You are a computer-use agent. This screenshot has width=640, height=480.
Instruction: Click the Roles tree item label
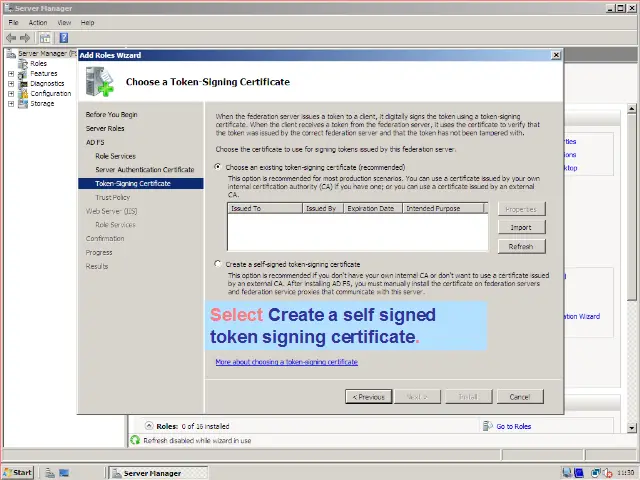38,64
